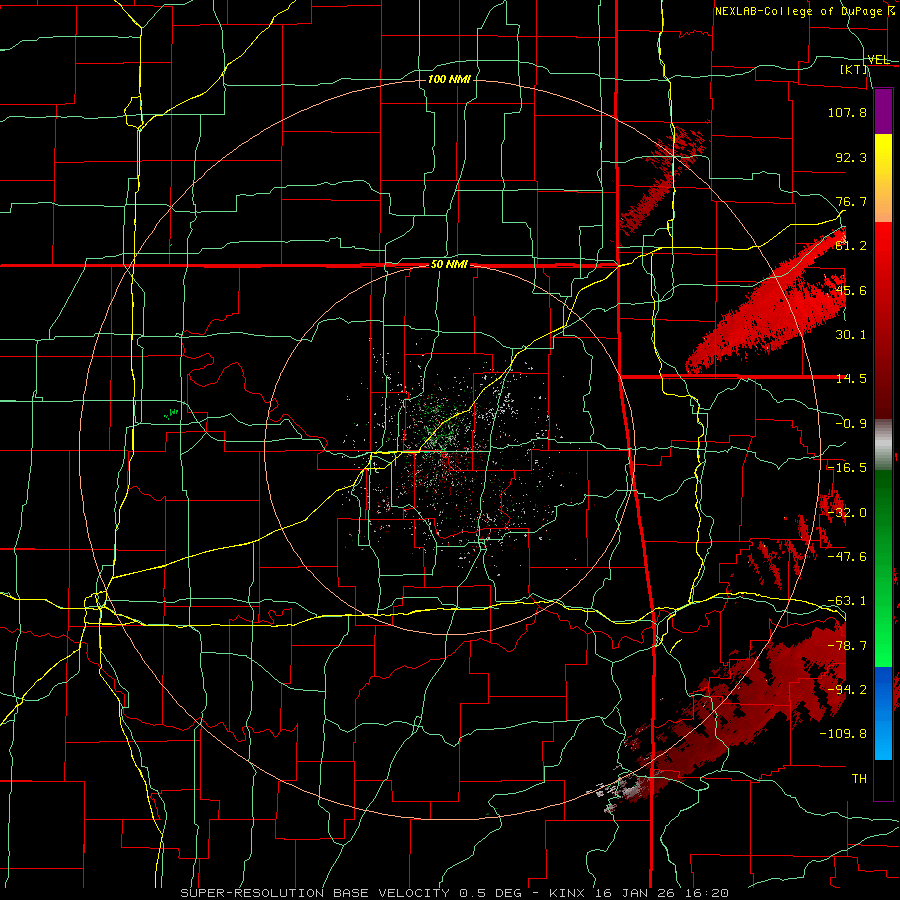Select the -109.8 value on velocity scale
This screenshot has width=900, height=900.
pos(843,734)
